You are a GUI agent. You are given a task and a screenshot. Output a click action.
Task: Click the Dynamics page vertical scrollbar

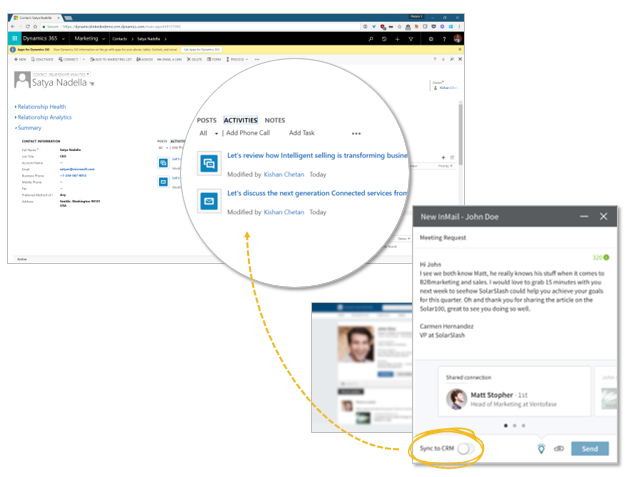coord(460,135)
